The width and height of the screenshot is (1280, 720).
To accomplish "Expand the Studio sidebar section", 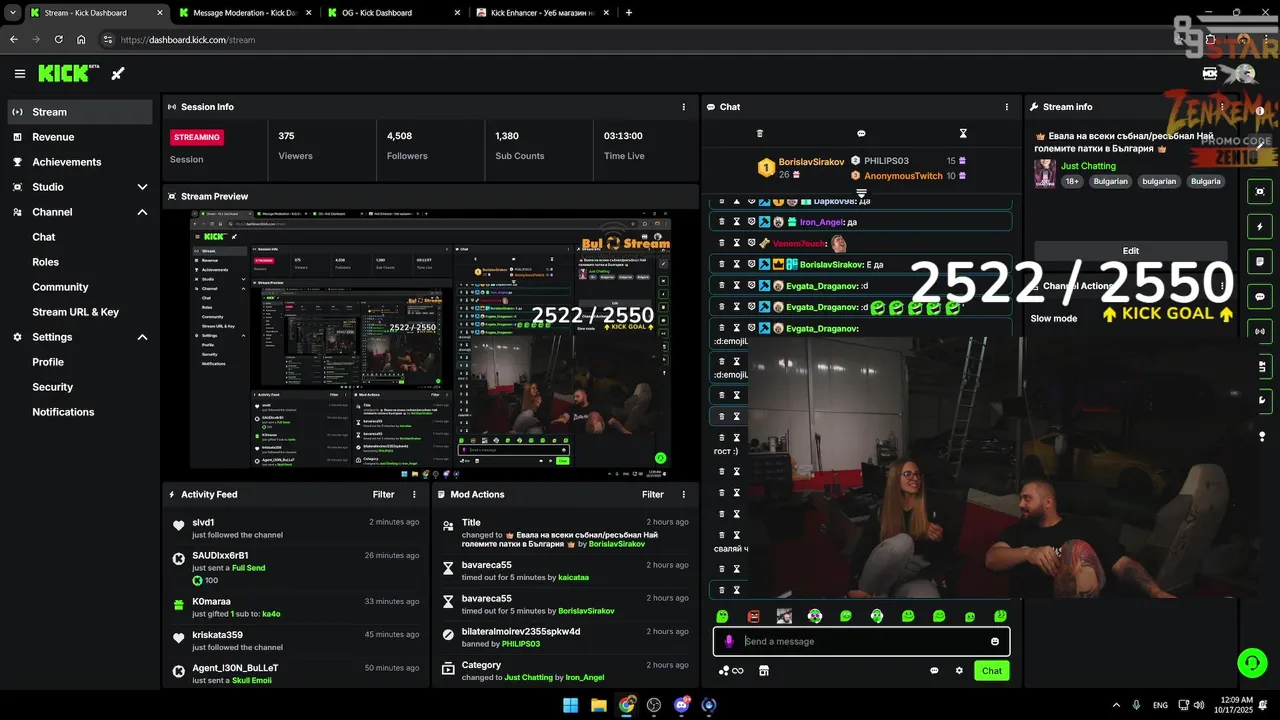I will pyautogui.click(x=142, y=187).
